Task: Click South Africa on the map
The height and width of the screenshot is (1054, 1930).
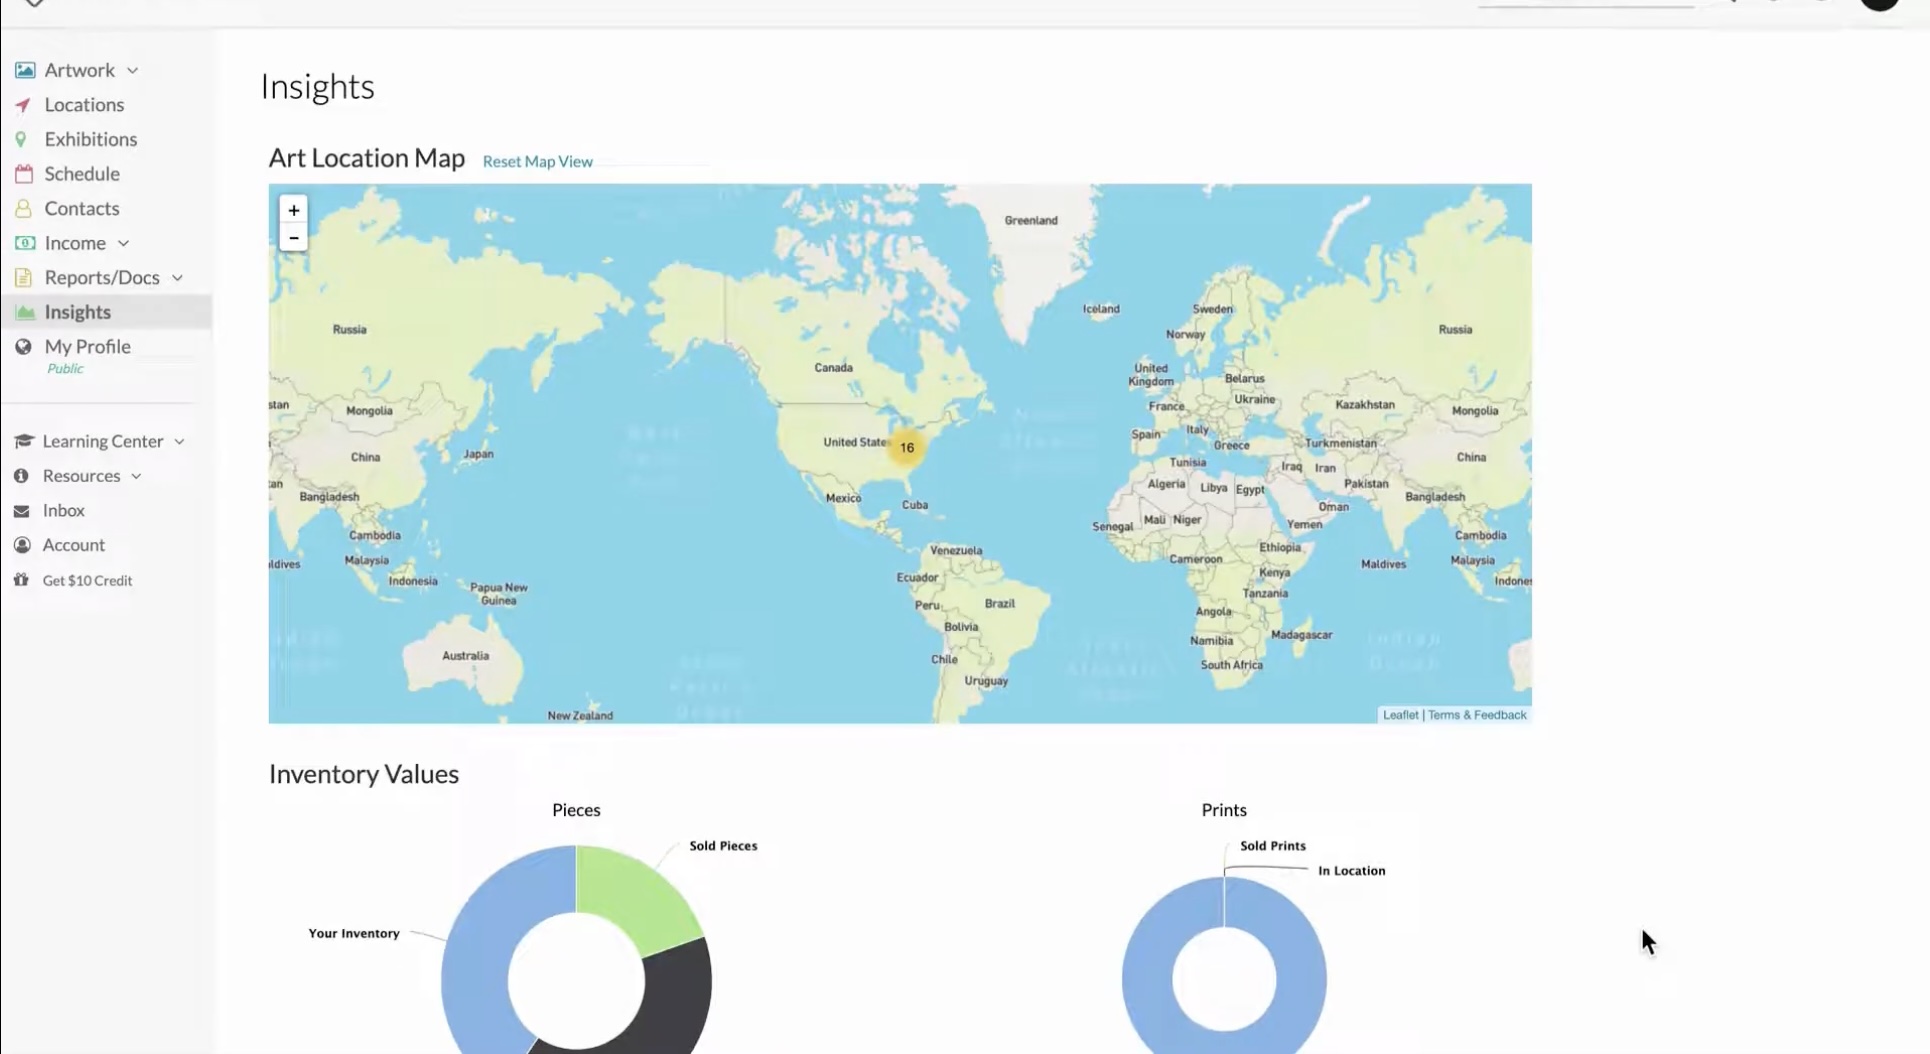Action: tap(1232, 665)
